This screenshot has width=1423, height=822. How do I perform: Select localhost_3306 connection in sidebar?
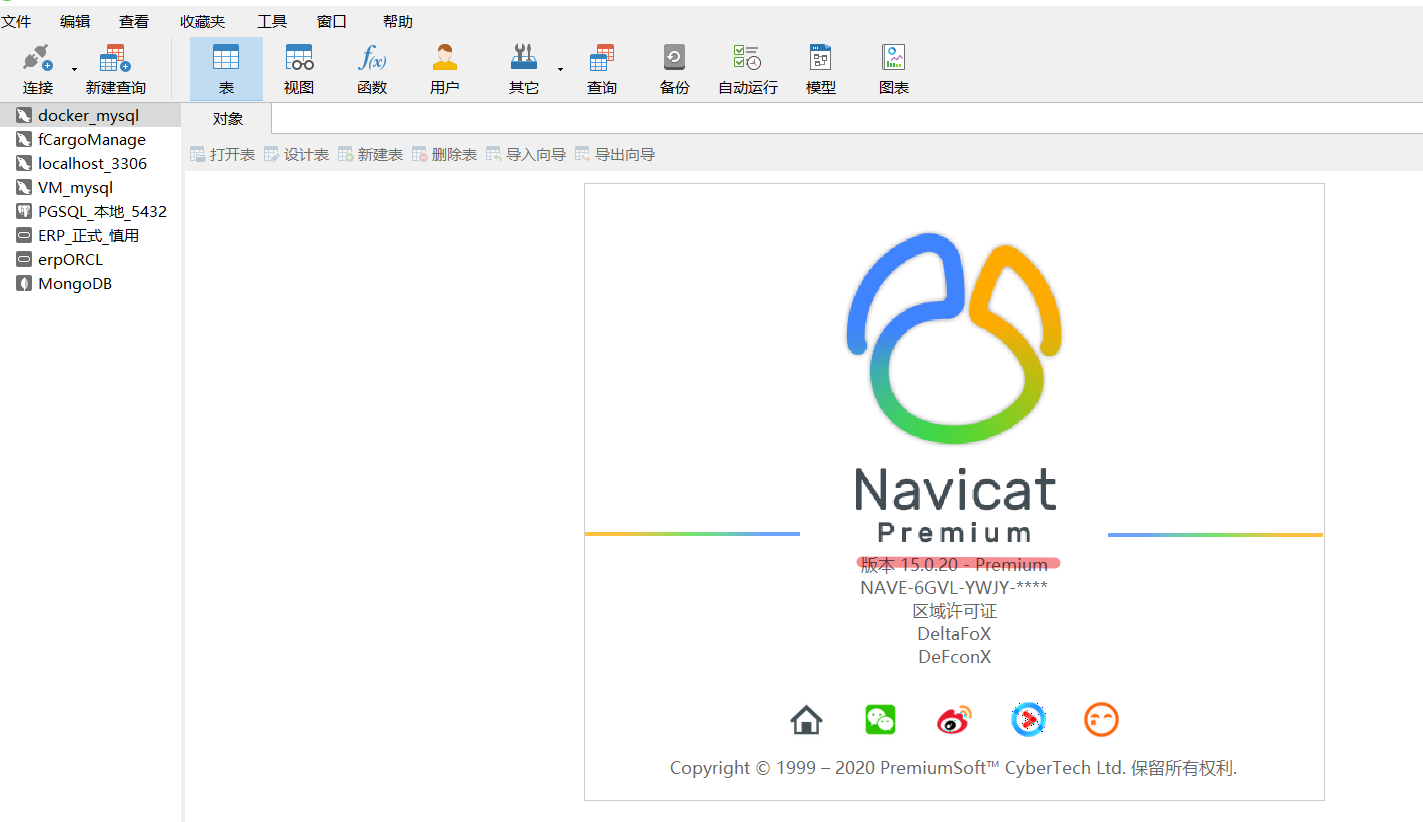(90, 164)
